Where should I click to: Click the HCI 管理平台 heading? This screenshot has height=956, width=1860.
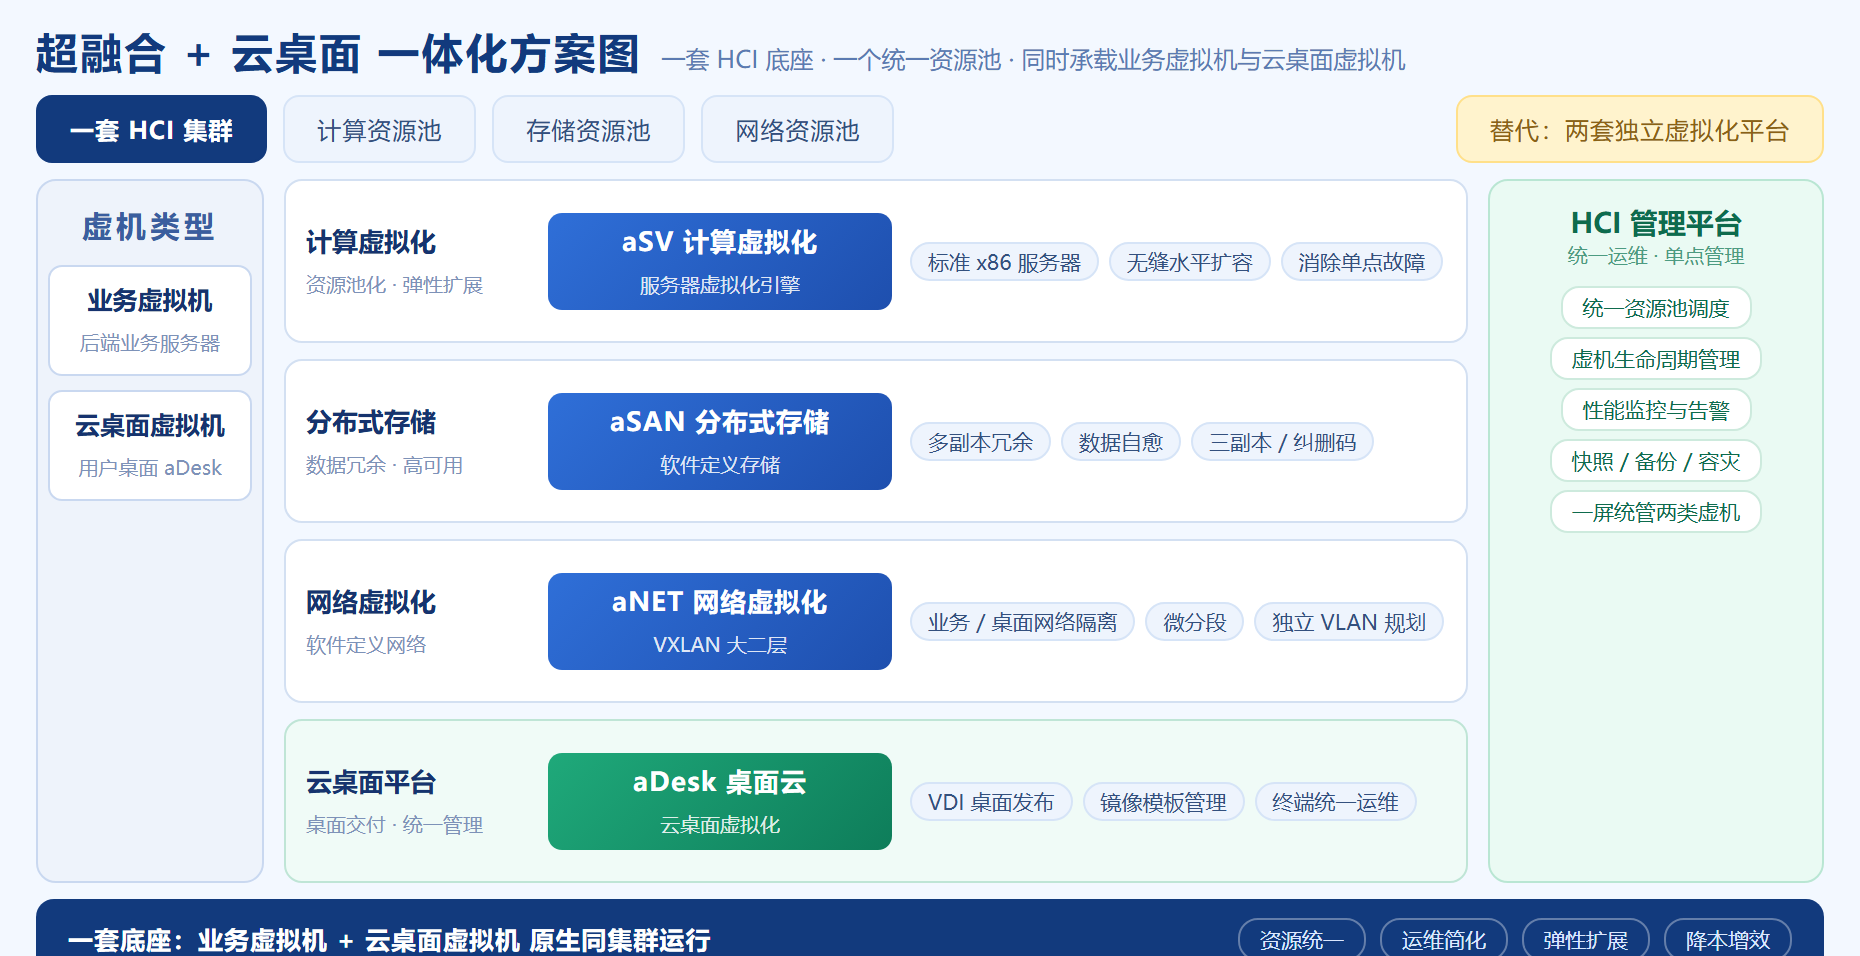click(x=1656, y=223)
